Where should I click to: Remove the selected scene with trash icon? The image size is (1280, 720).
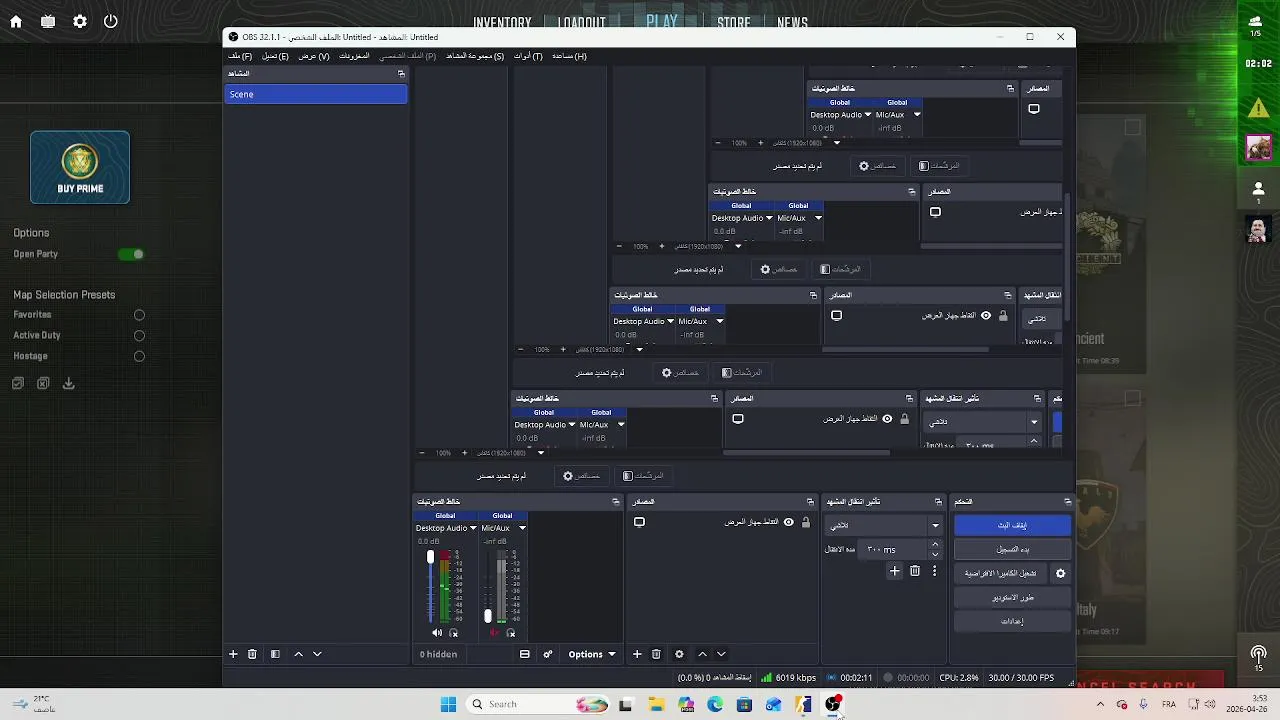click(252, 654)
